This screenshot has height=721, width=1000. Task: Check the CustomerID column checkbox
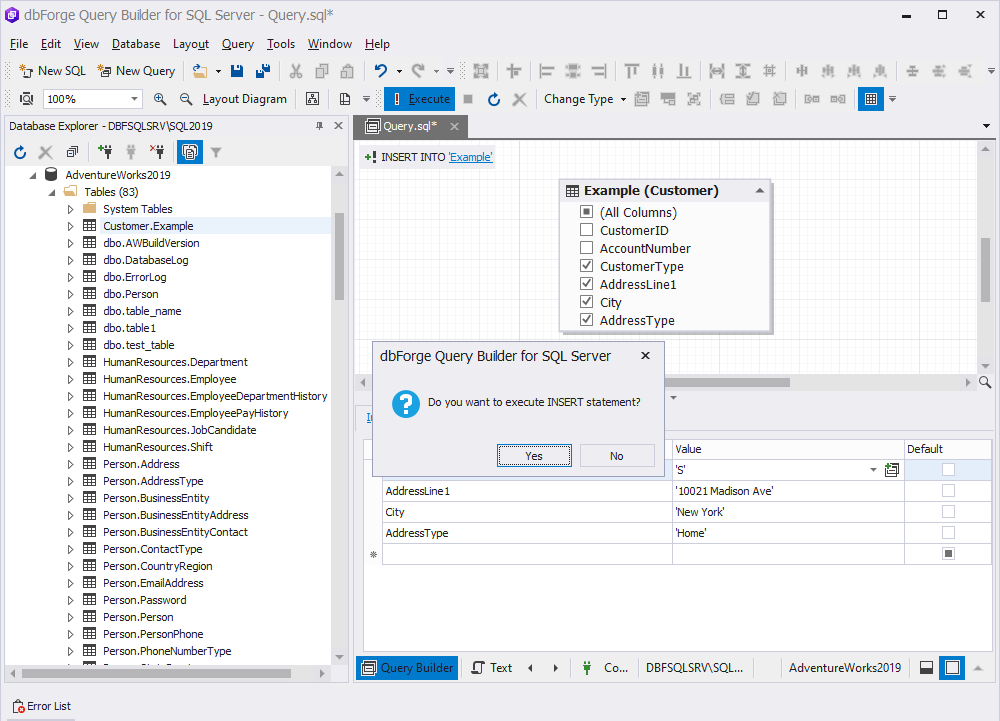(x=586, y=229)
